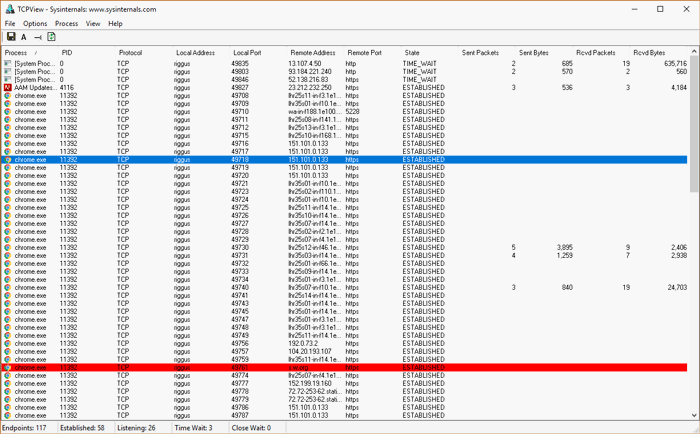The height and width of the screenshot is (434, 700).
Task: Sort by the Sent Packets column header
Action: click(x=487, y=53)
